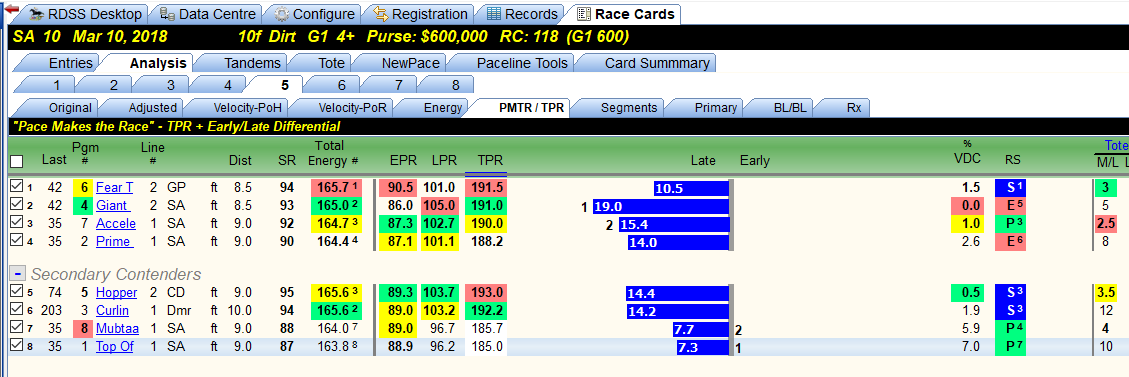Uncheck the Fear T row checkbox

pos(16,186)
